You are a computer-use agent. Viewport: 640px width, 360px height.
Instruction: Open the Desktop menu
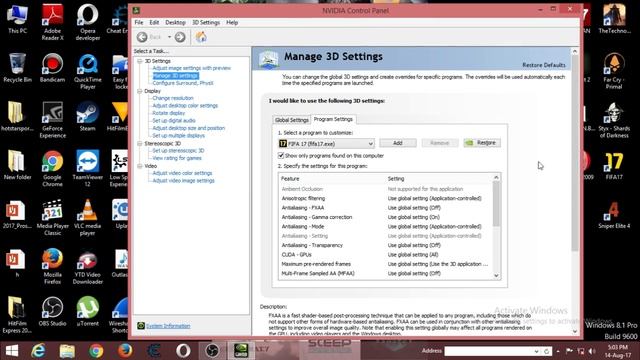[176, 22]
